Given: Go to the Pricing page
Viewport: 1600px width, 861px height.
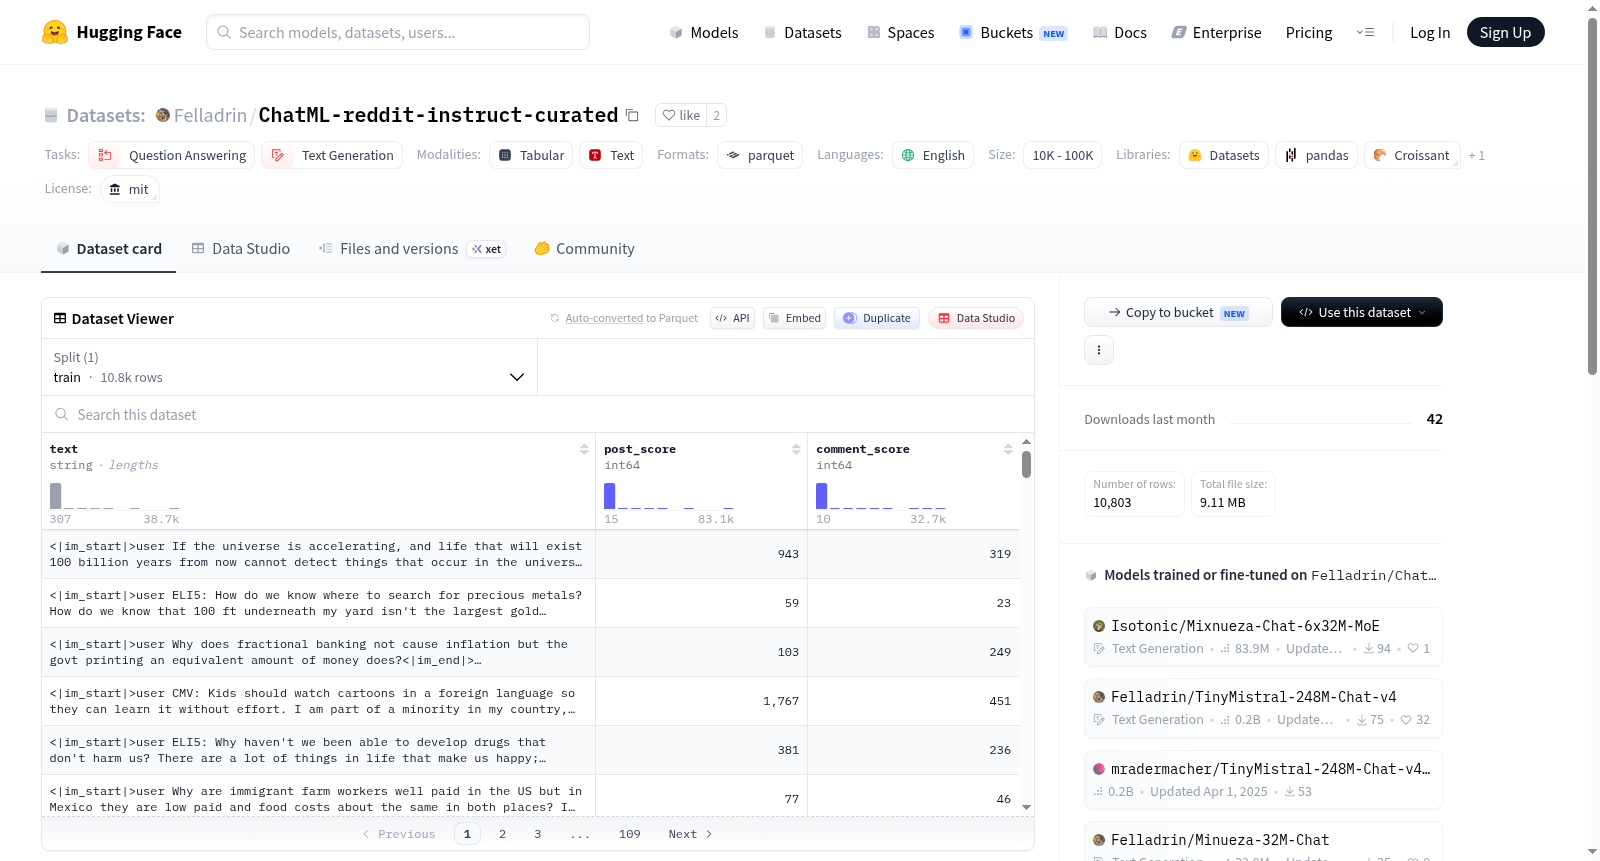Looking at the screenshot, I should (x=1309, y=32).
